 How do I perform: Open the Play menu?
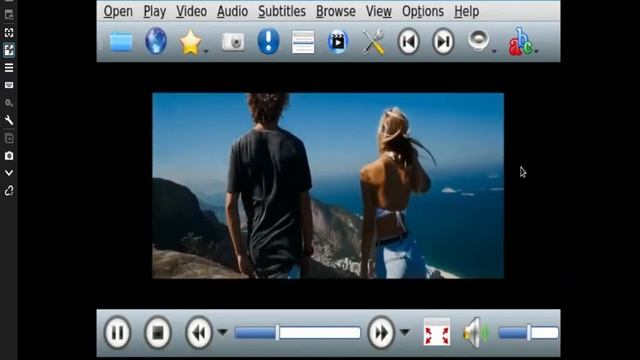pos(155,11)
